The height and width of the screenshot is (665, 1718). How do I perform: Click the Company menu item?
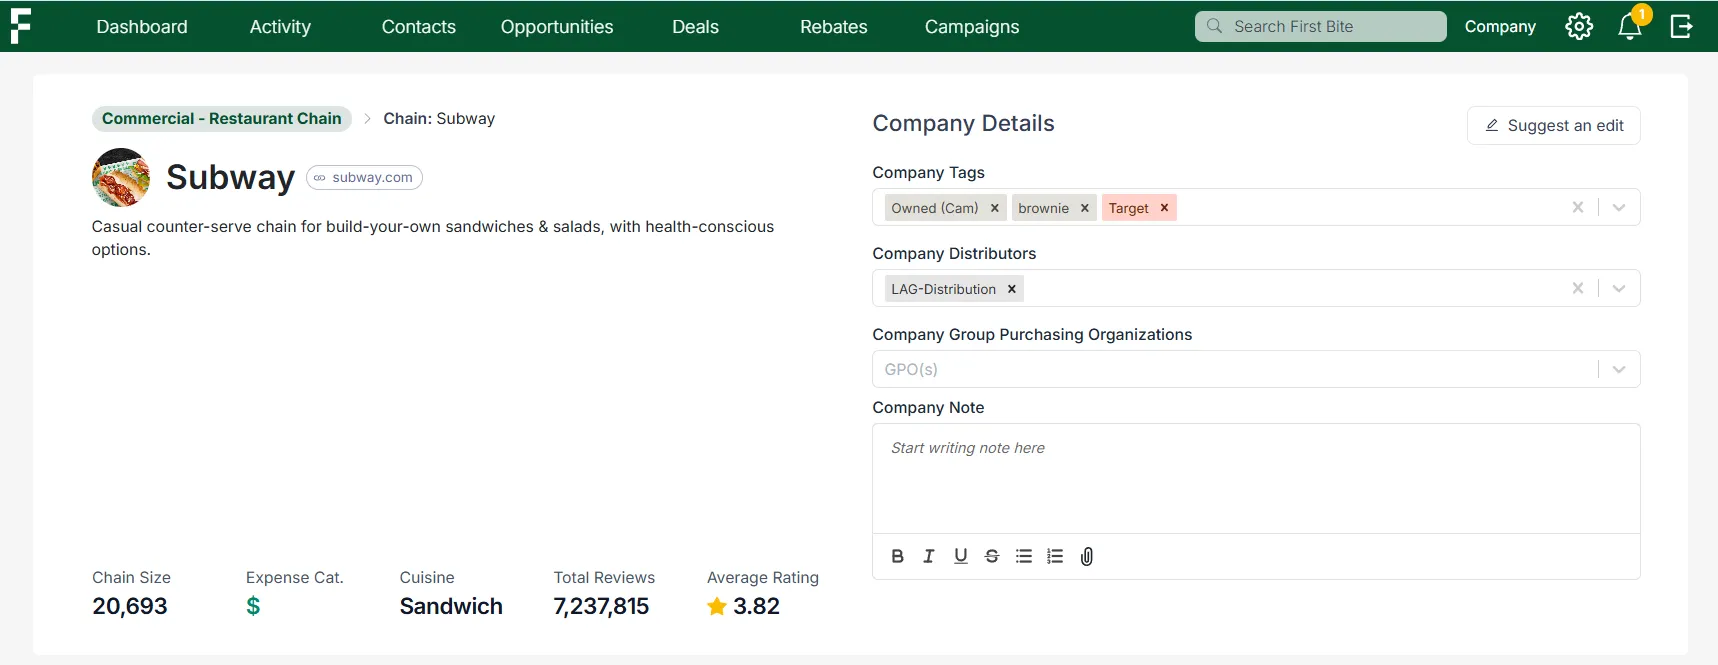point(1500,27)
